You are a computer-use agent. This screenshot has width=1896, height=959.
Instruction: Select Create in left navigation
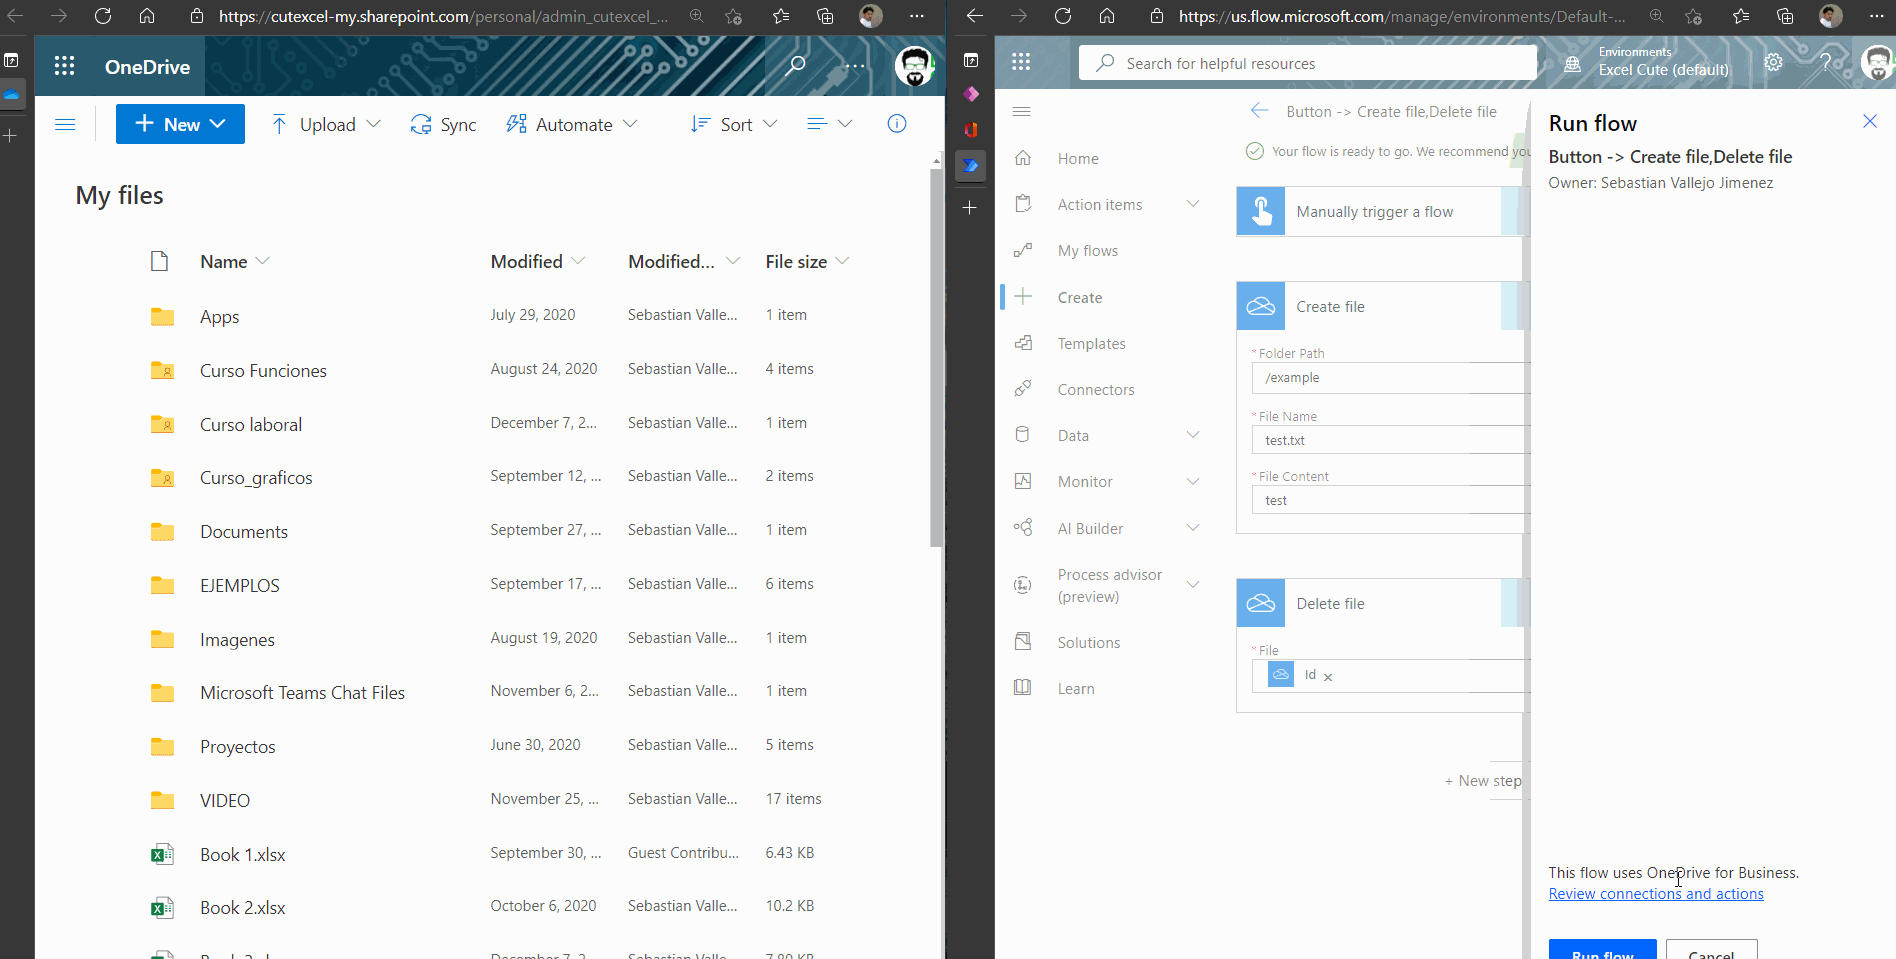[x=1080, y=297]
